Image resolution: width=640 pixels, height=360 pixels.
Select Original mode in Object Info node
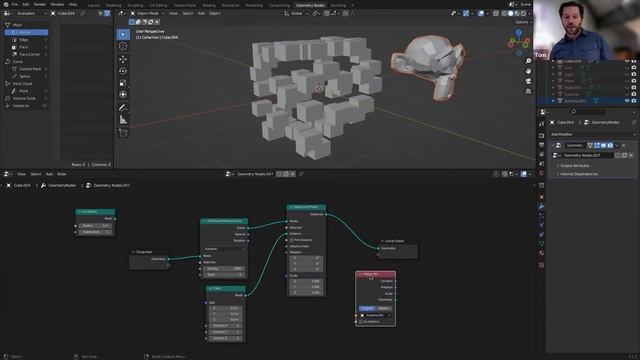pos(367,309)
